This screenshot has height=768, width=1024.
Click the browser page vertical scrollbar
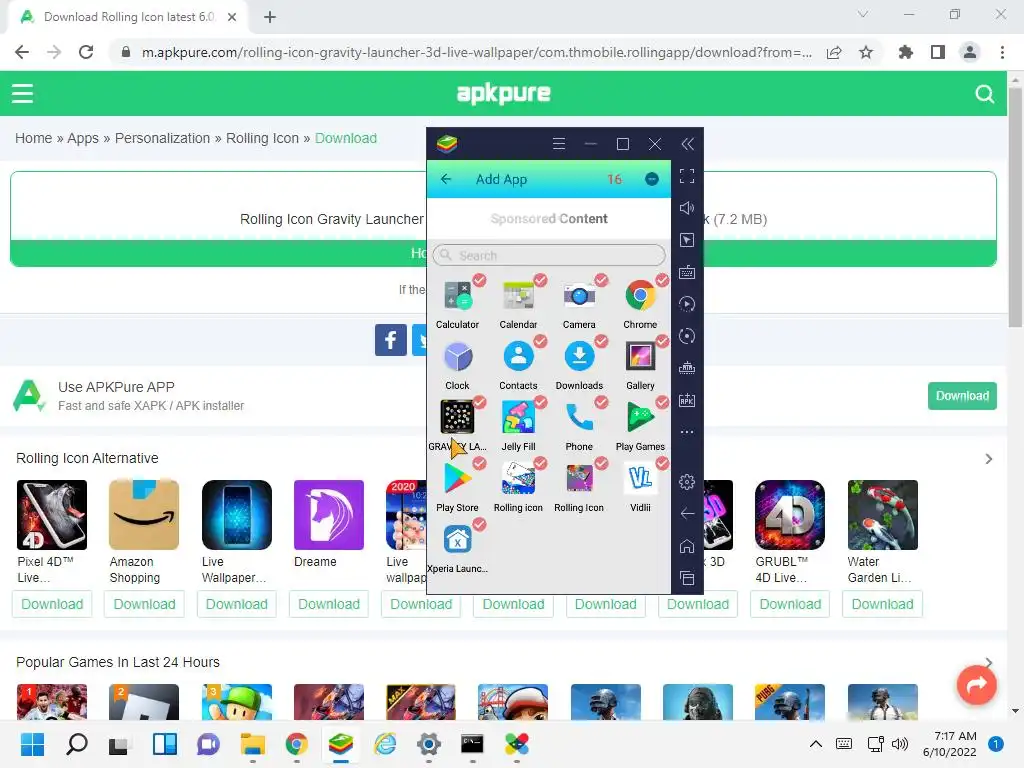pyautogui.click(x=1015, y=206)
